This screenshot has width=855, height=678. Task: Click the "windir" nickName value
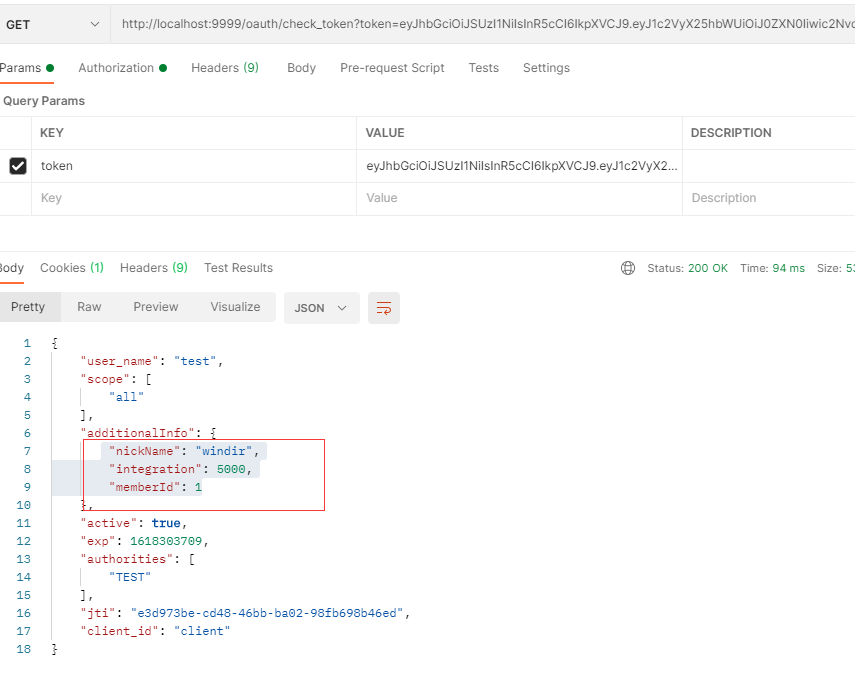[x=224, y=451]
